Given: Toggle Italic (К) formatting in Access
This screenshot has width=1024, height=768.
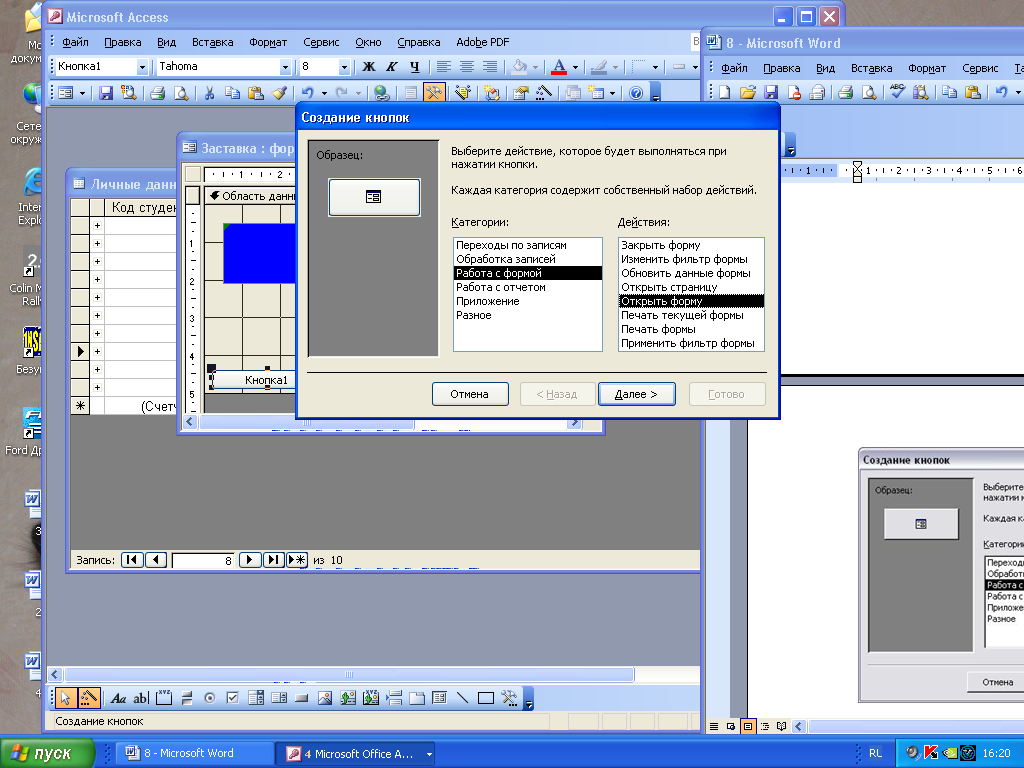Looking at the screenshot, I should pos(392,67).
